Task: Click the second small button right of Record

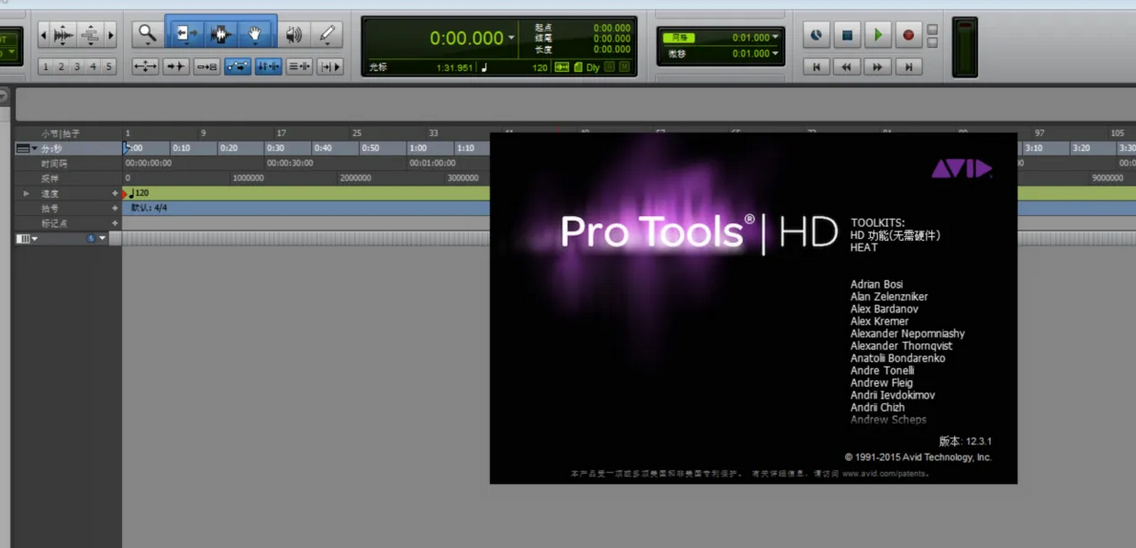Action: (932, 43)
